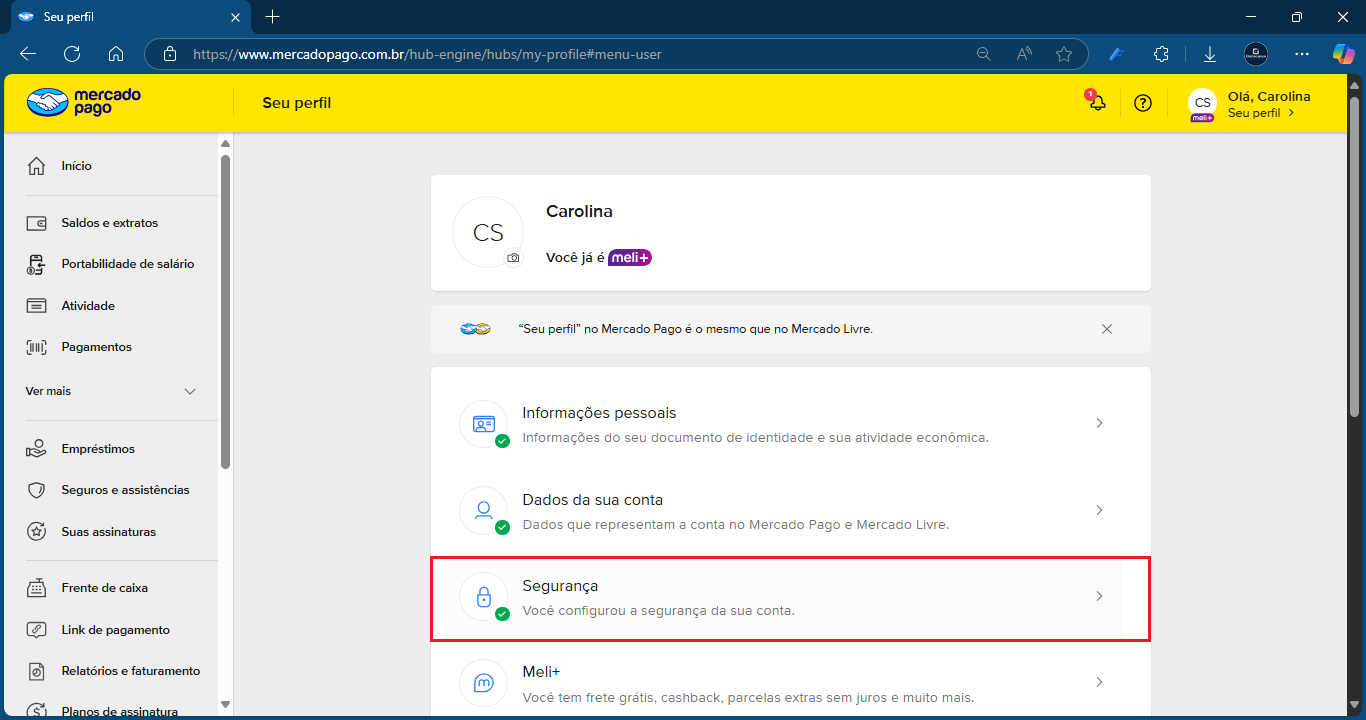Open the Segurança settings row
The image size is (1366, 720).
(x=790, y=598)
